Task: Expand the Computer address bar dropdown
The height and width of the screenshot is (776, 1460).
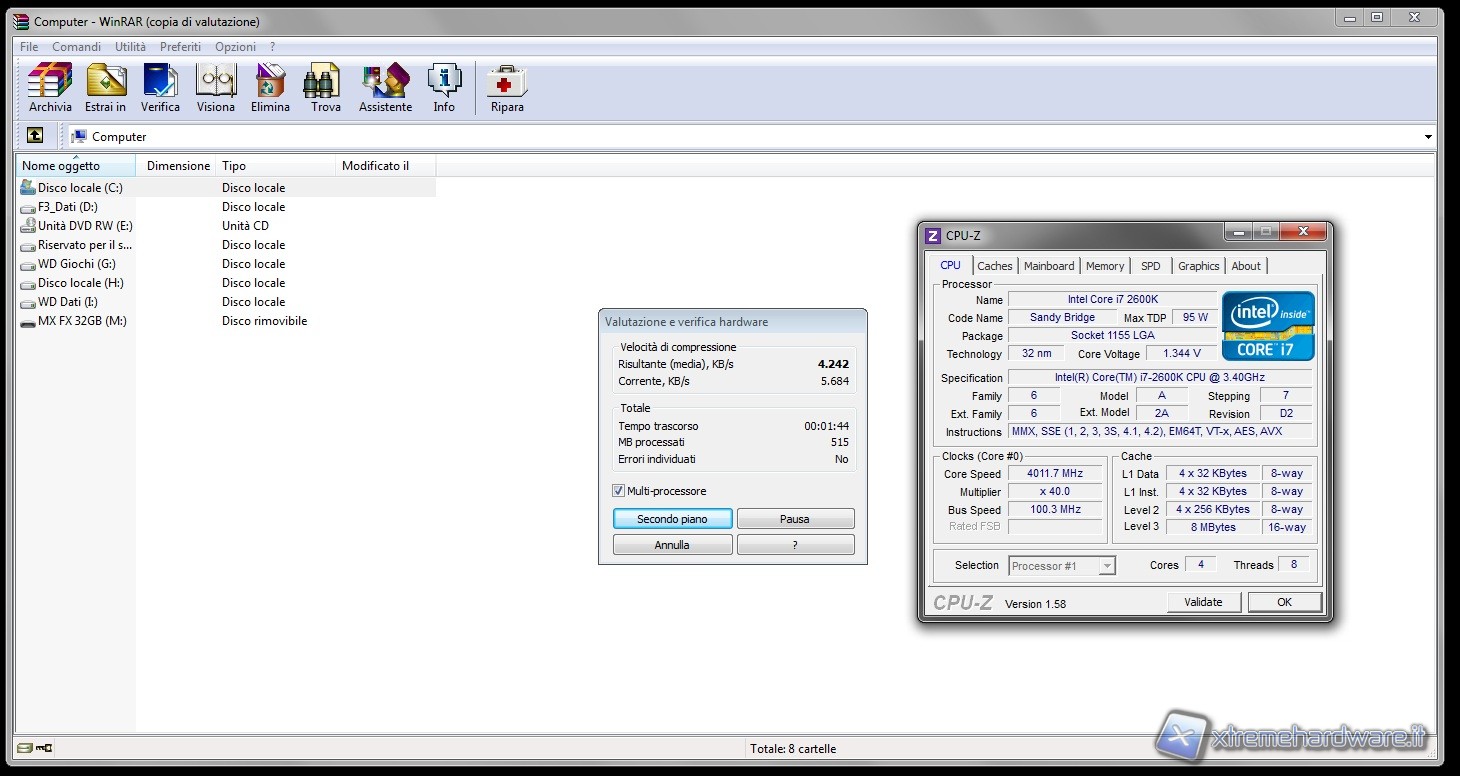Action: point(1428,137)
